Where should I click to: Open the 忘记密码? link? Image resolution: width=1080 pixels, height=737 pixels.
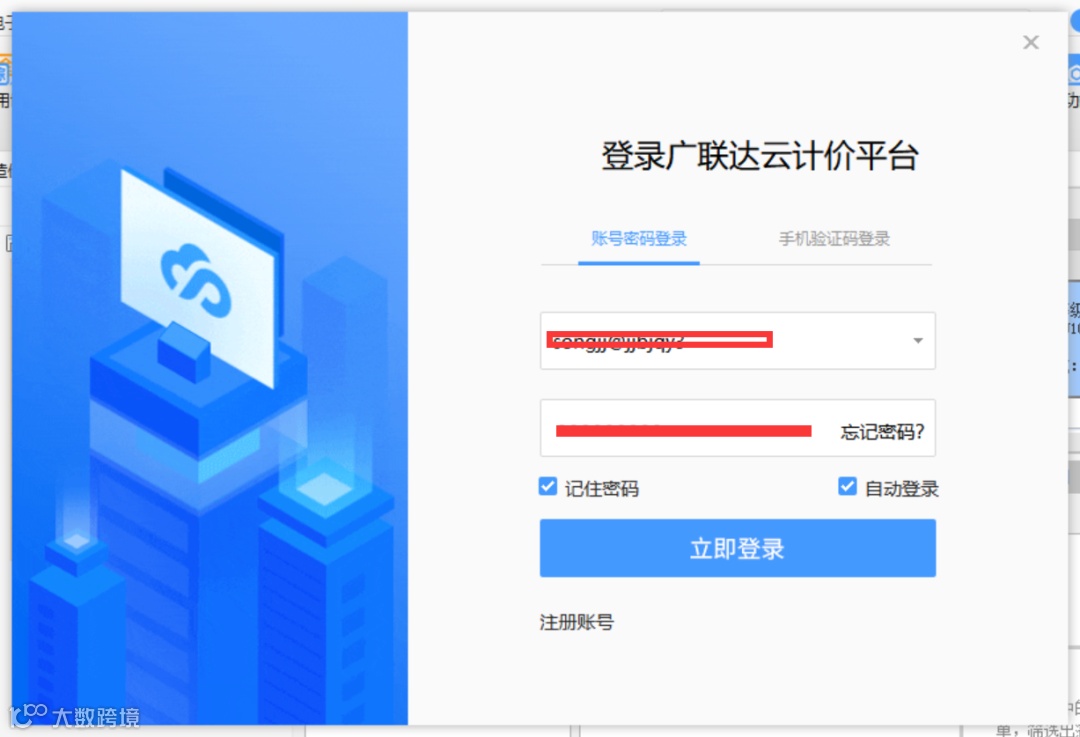[882, 432]
